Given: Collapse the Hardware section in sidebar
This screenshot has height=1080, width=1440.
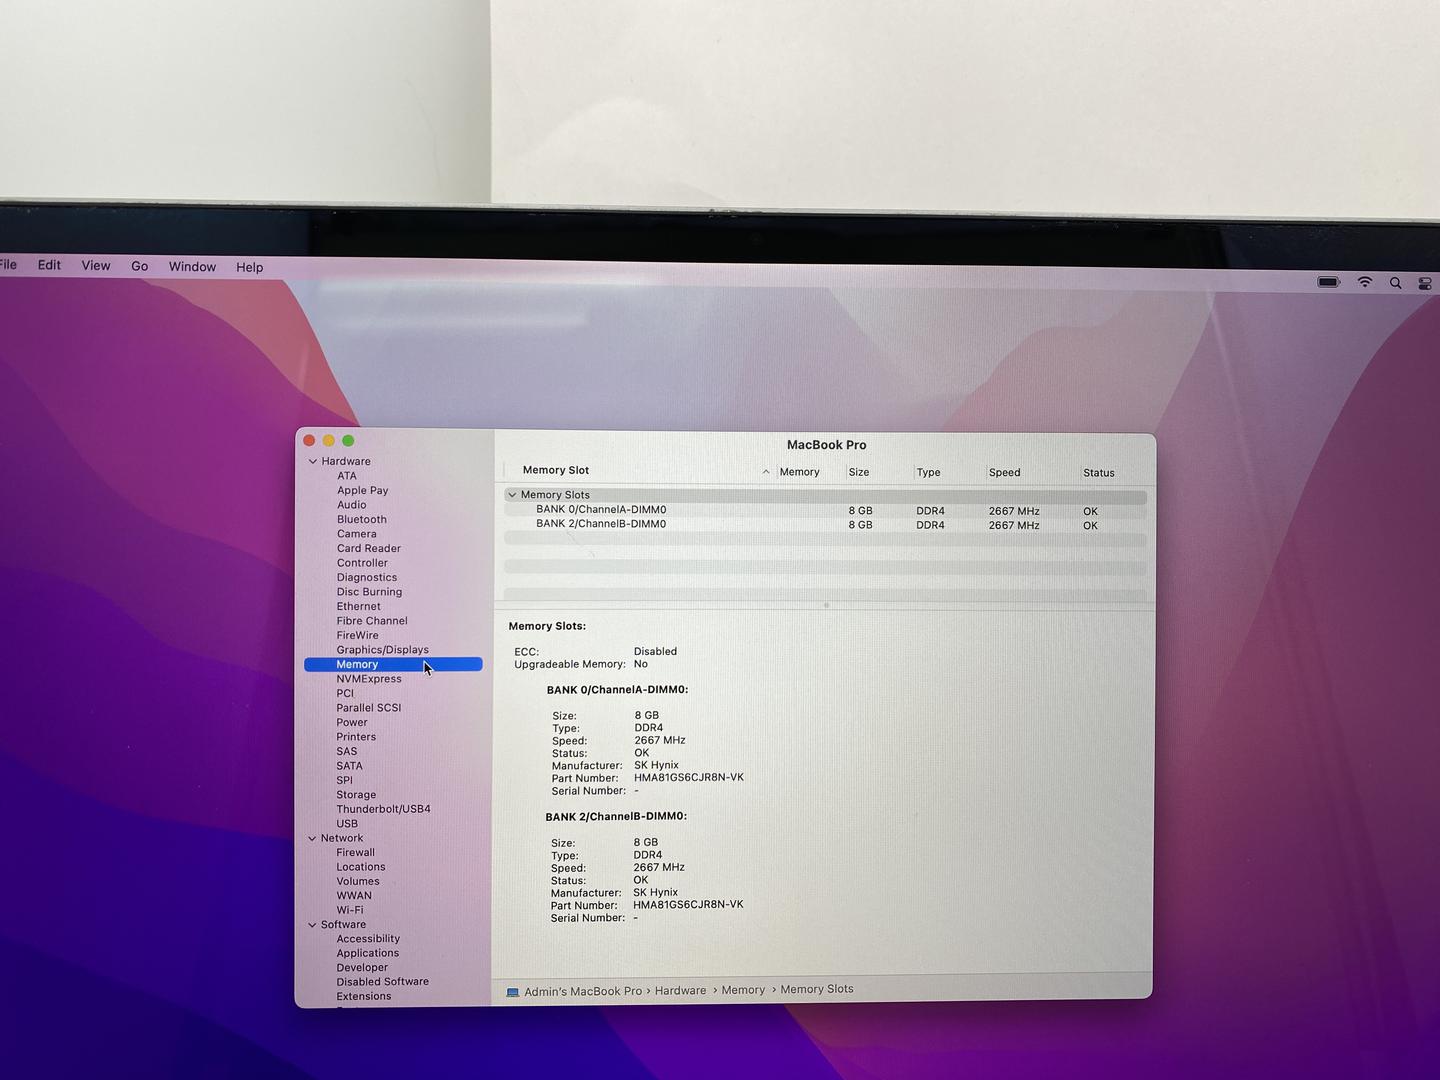Looking at the screenshot, I should (x=313, y=461).
